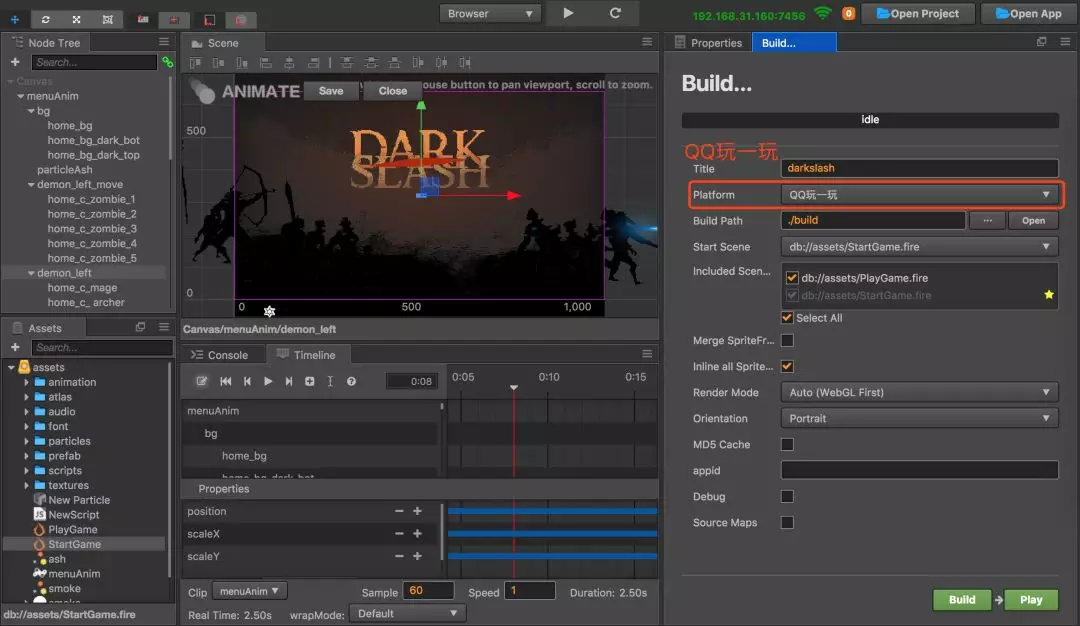The width and height of the screenshot is (1080, 626).
Task: Click the create node plus in Node Tree
Action: pos(15,62)
